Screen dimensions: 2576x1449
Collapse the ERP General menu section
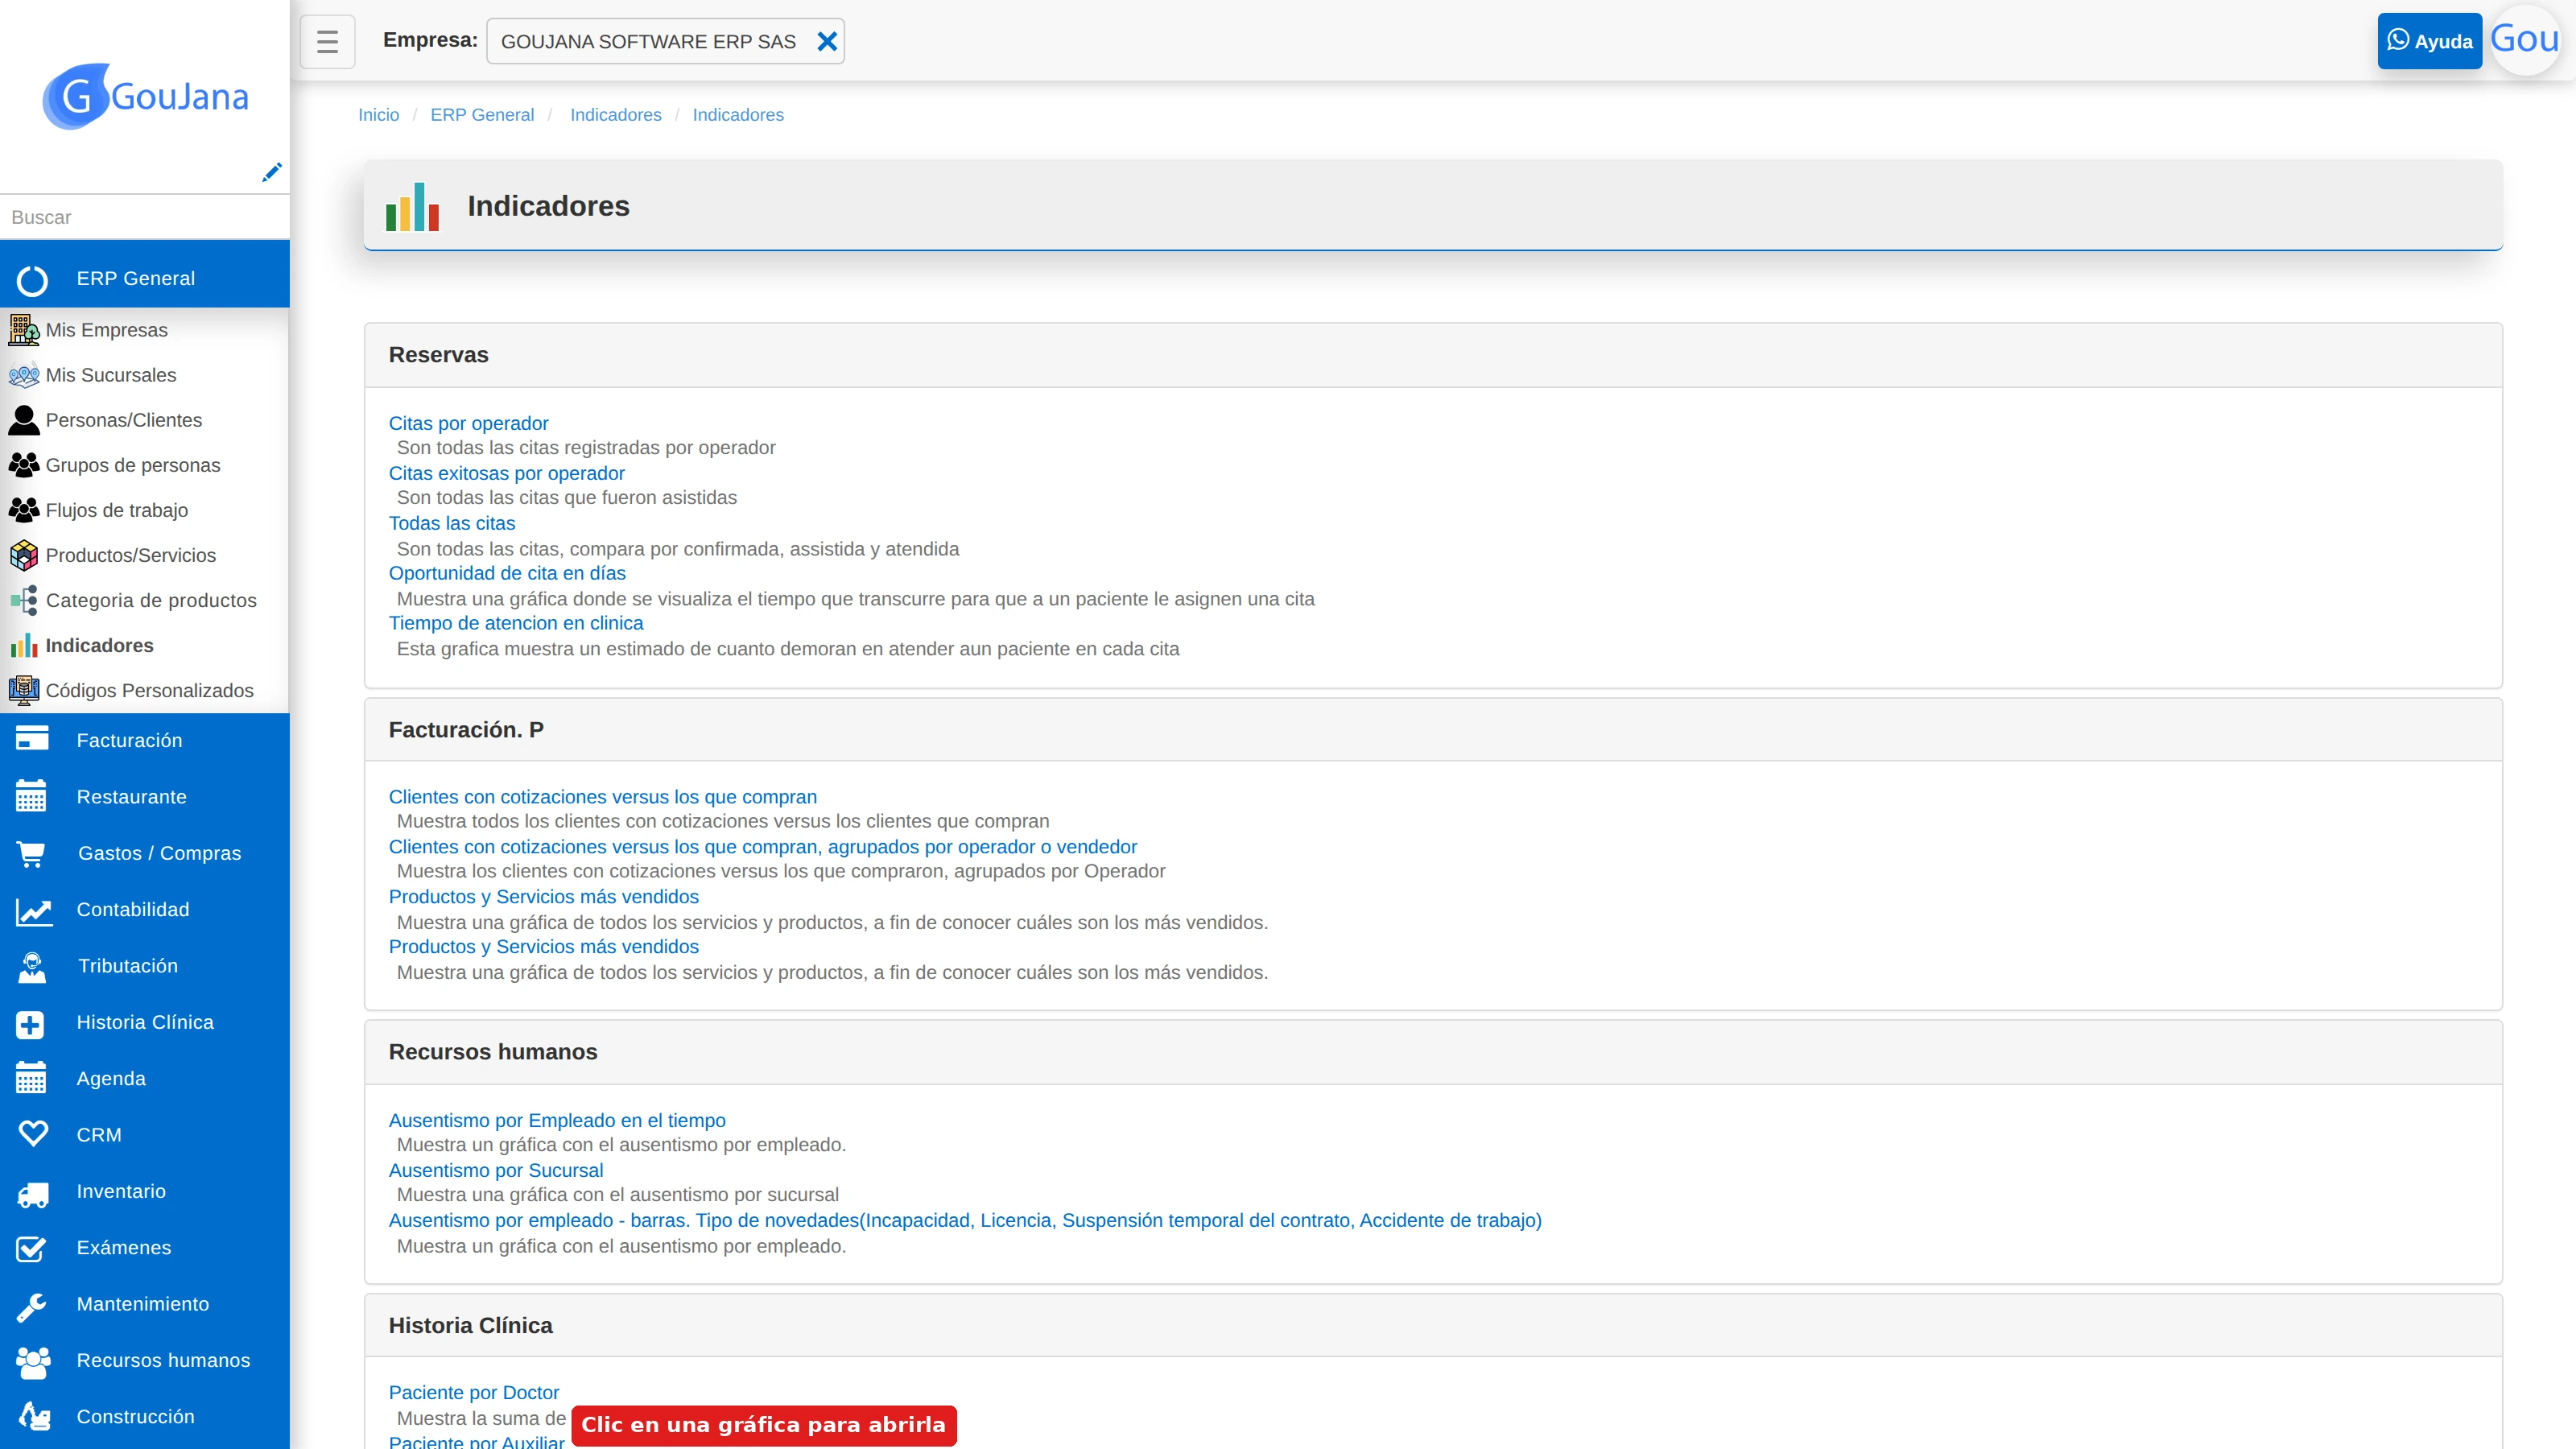[145, 279]
